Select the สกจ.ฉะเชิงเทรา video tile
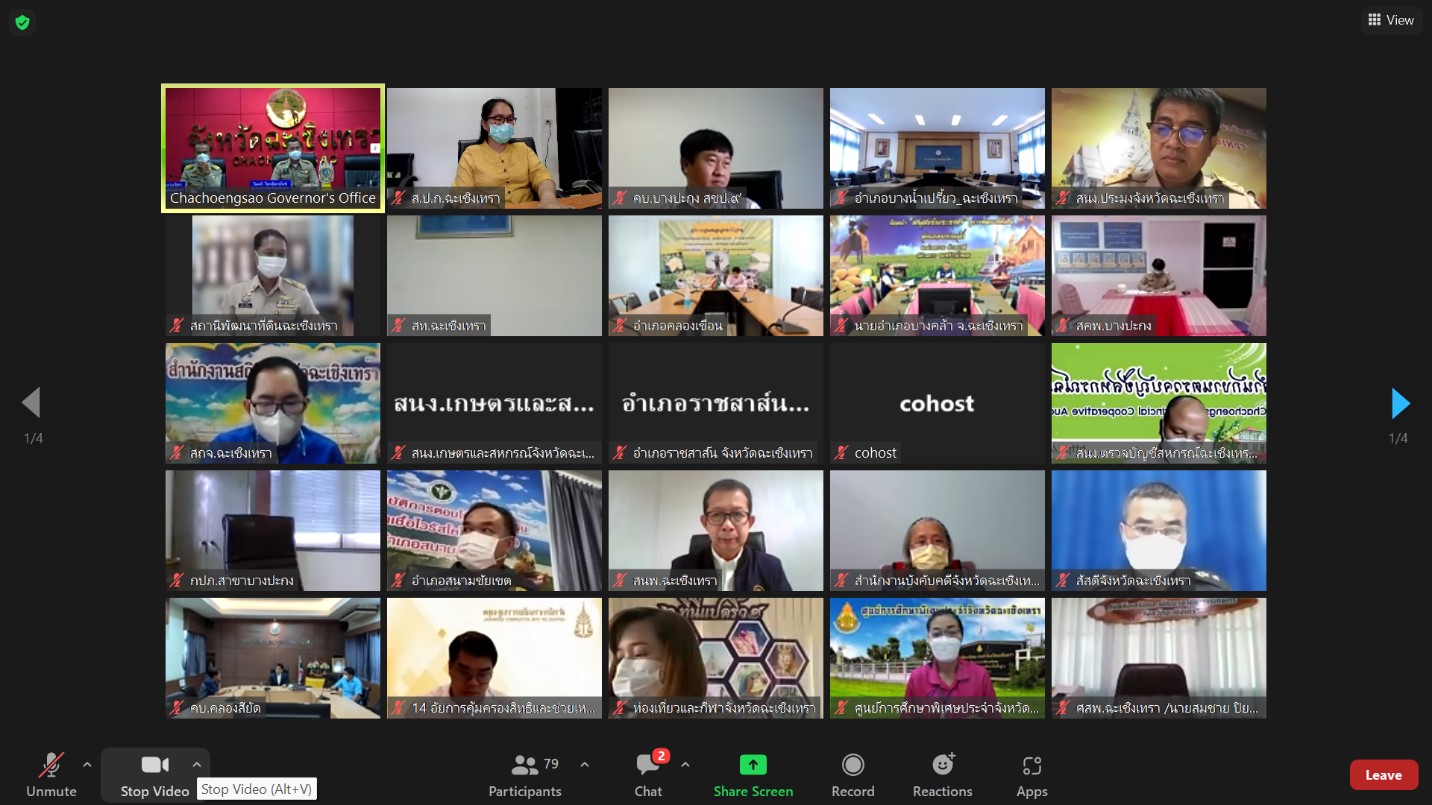 click(x=273, y=403)
